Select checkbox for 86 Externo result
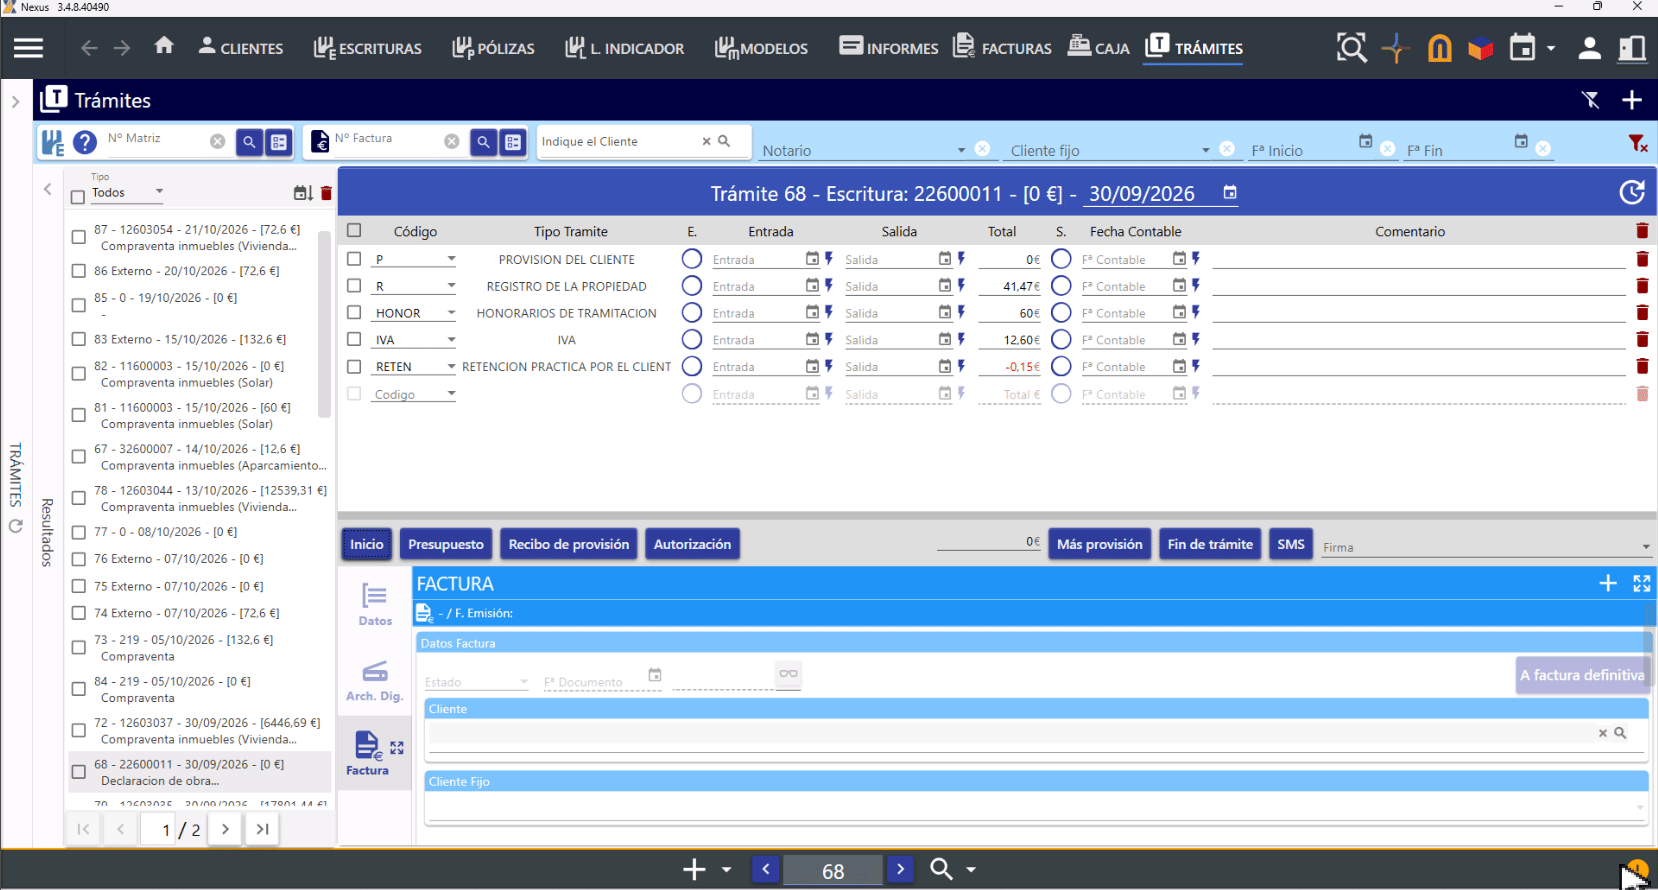Screen dimensions: 1658x890 [x=79, y=271]
